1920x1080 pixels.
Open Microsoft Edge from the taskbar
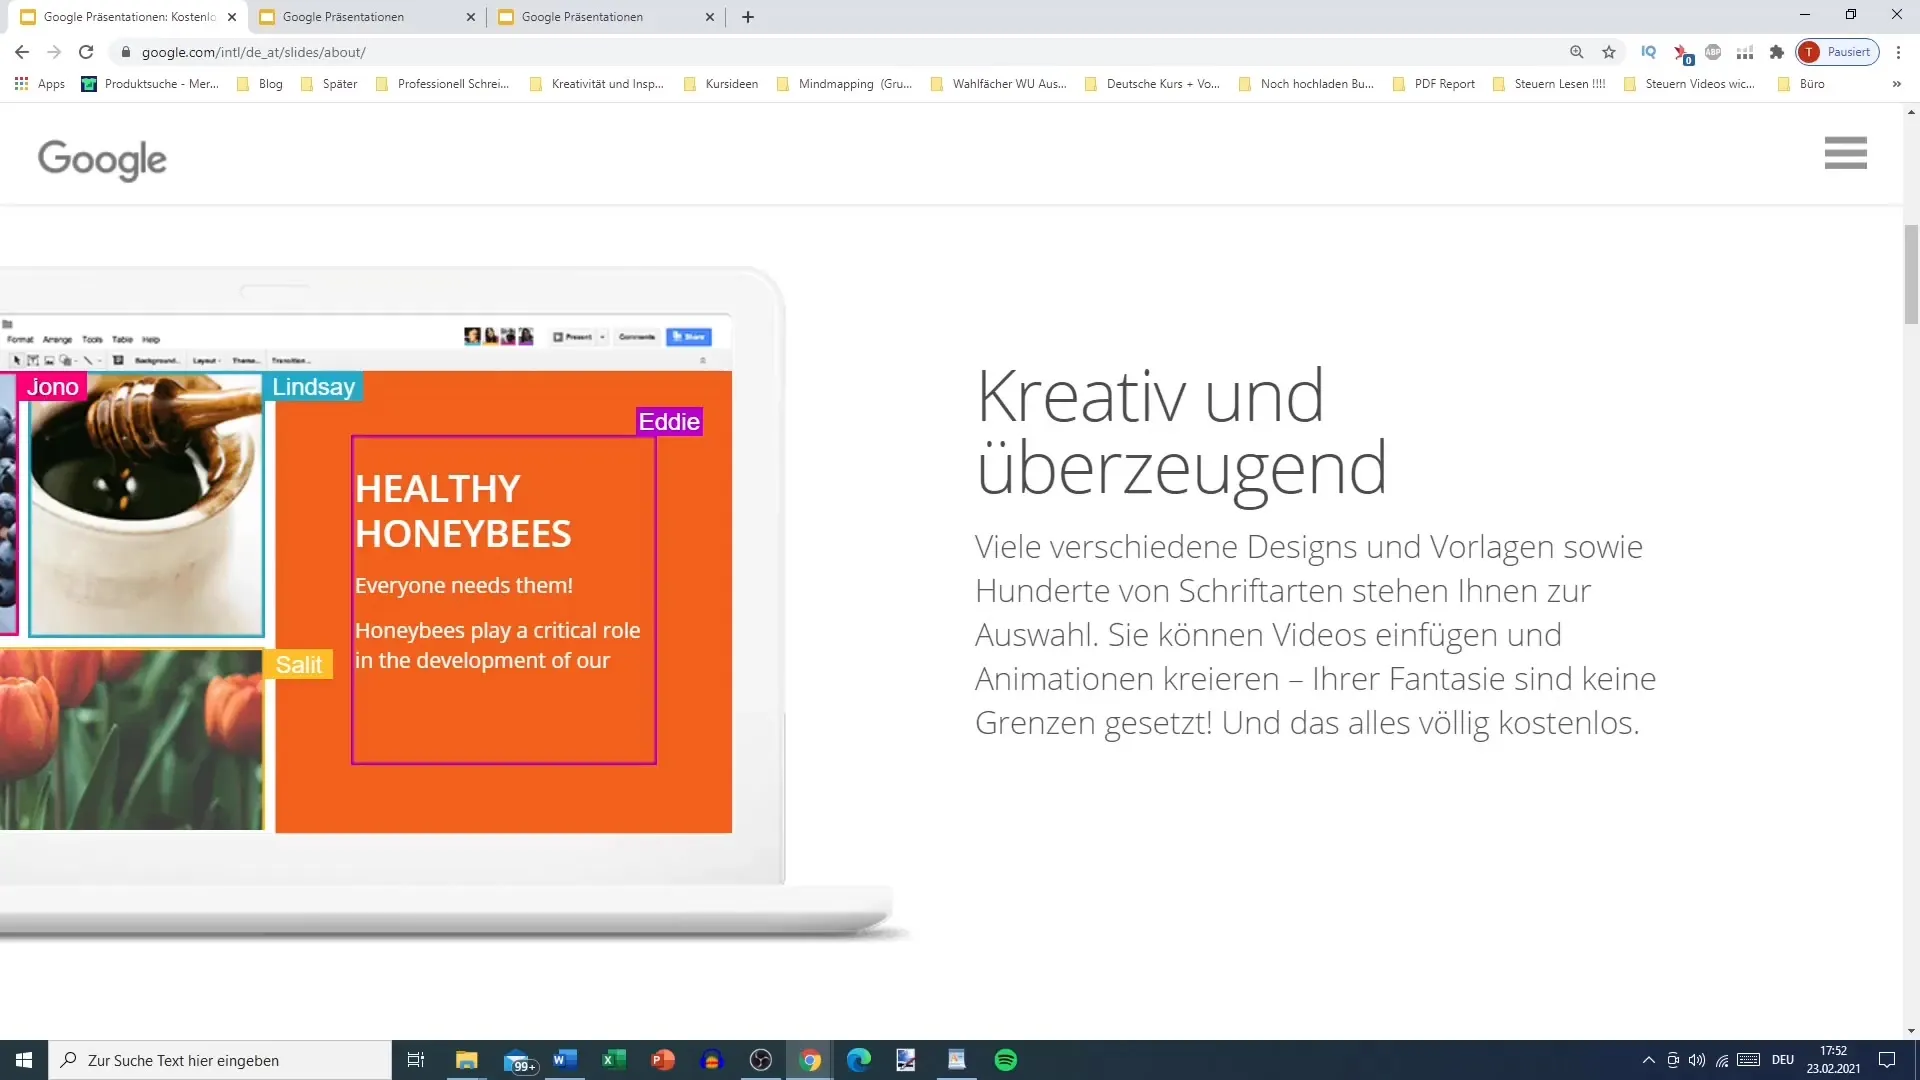[x=858, y=1060]
